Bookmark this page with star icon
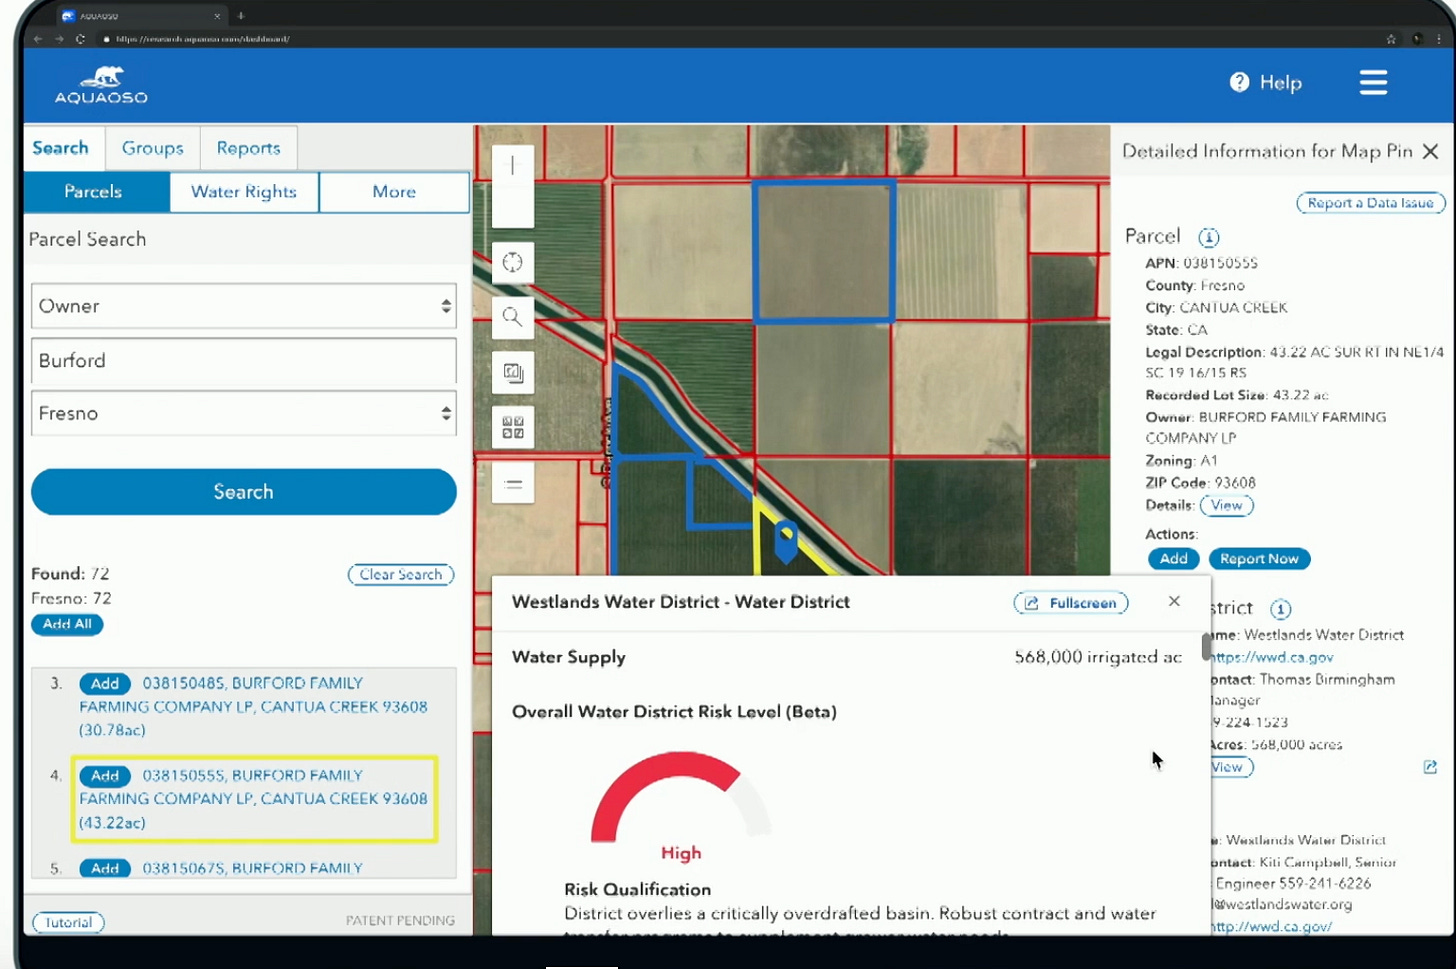Screen dimensions: 1456x969 tap(1391, 39)
